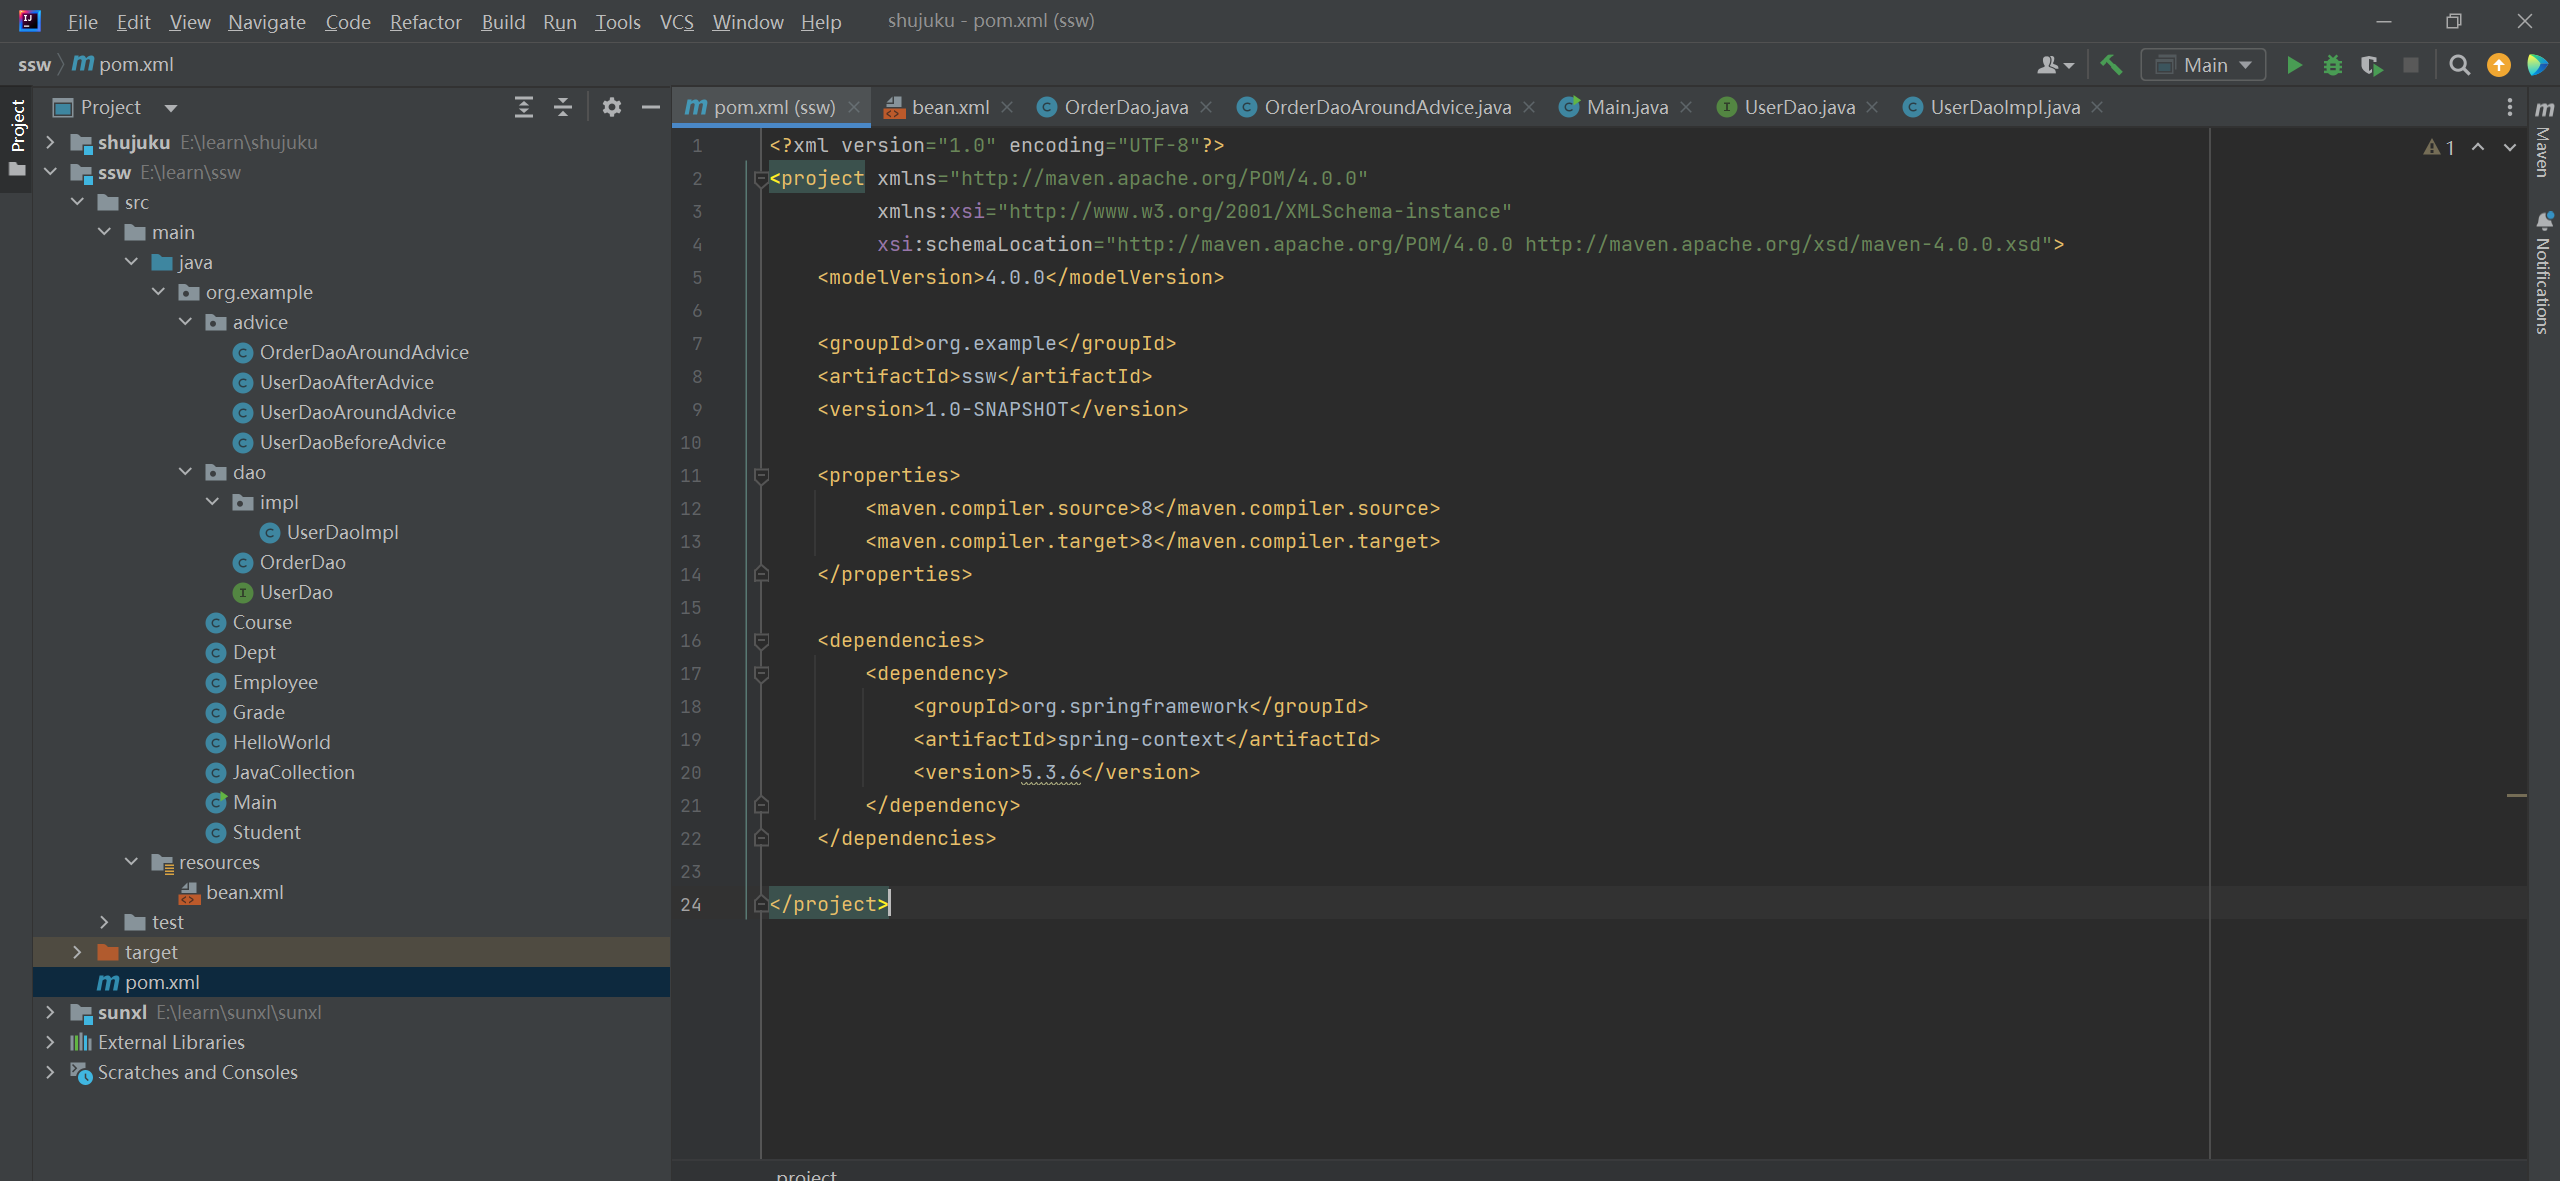Expand the target folder
The width and height of the screenshot is (2560, 1181).
77,952
